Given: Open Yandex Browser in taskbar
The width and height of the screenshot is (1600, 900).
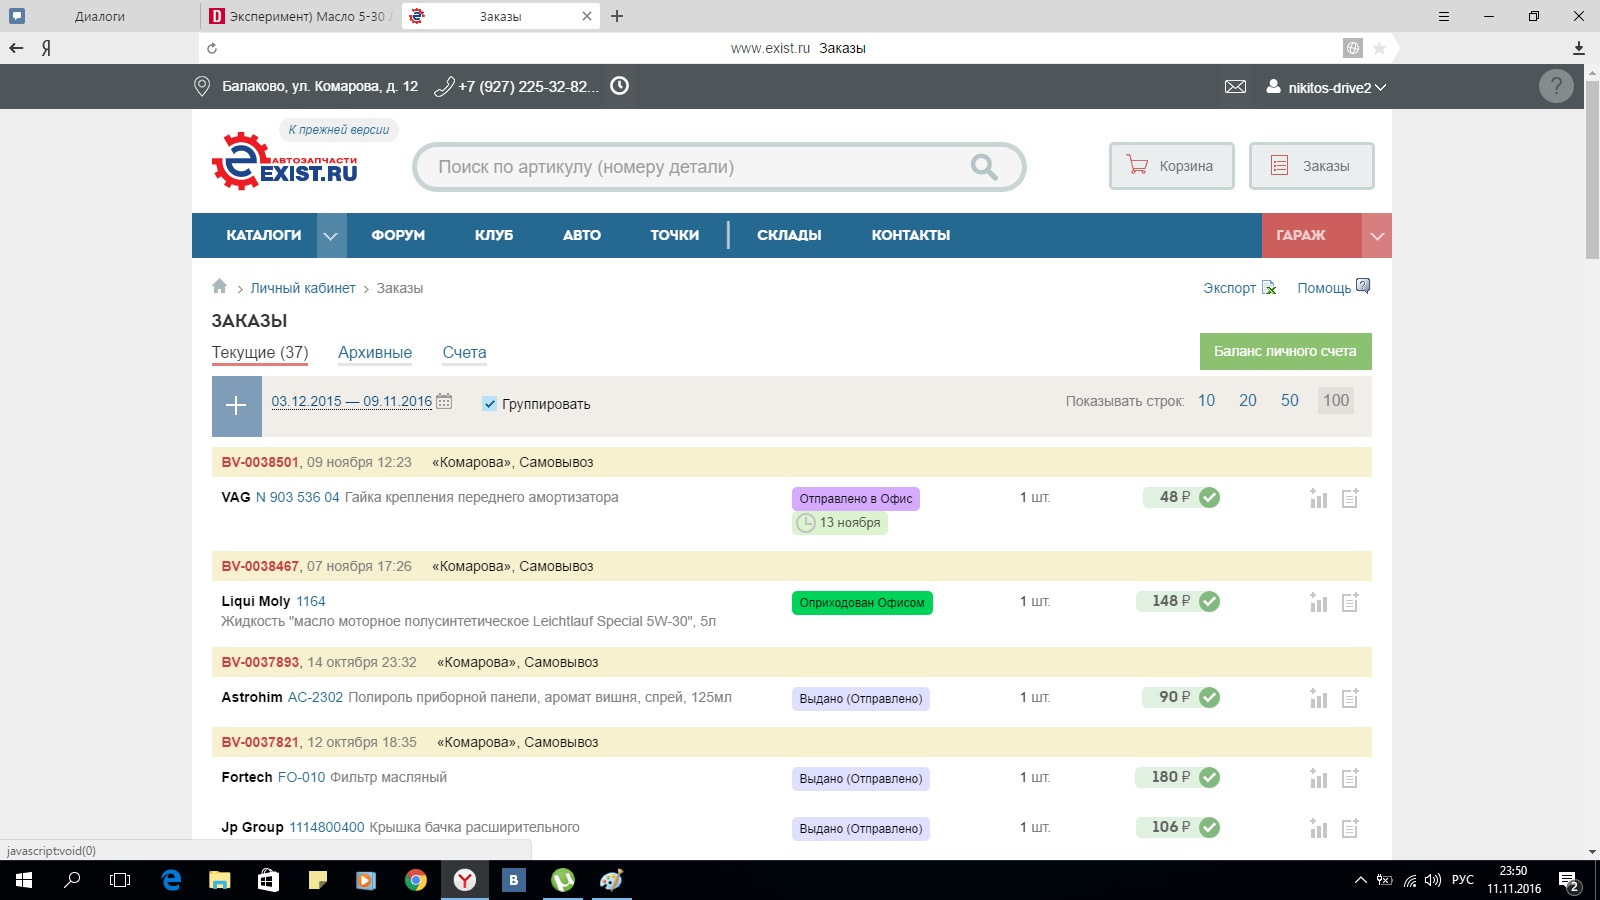Looking at the screenshot, I should 465,880.
